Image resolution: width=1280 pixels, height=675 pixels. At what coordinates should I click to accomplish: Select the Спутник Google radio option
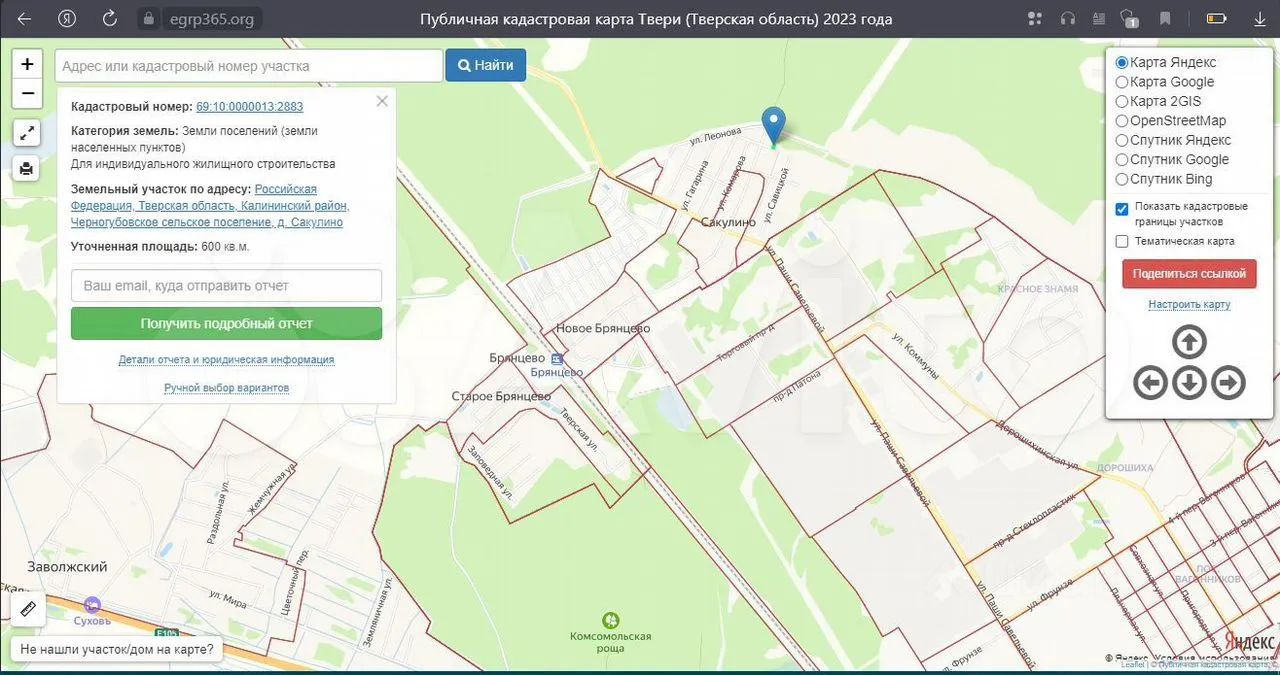point(1122,160)
